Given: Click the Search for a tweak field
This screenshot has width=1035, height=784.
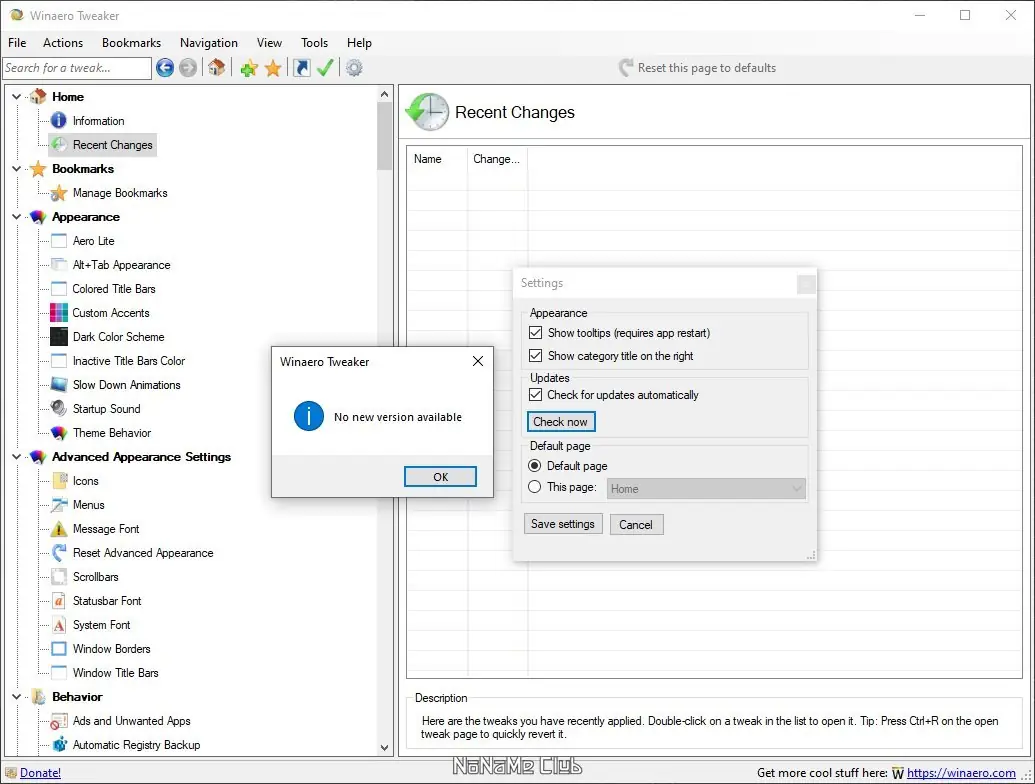Looking at the screenshot, I should pos(77,67).
